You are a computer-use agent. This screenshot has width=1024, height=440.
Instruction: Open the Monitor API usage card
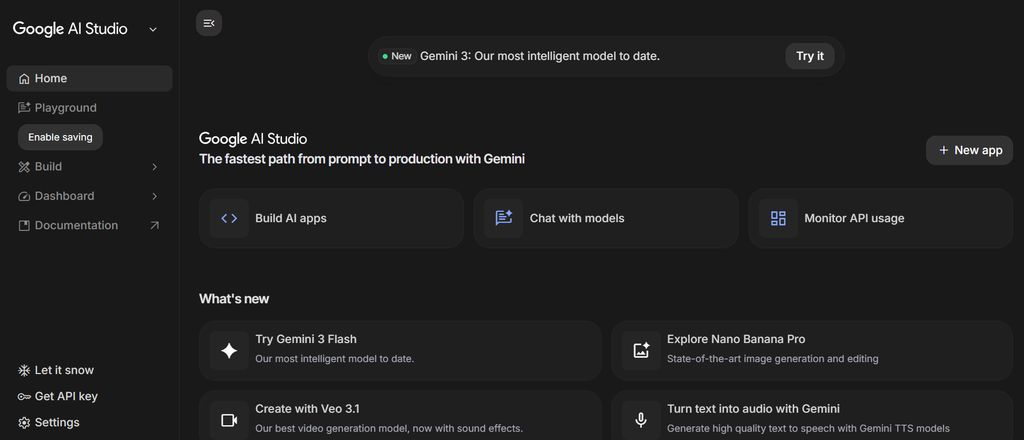point(880,218)
